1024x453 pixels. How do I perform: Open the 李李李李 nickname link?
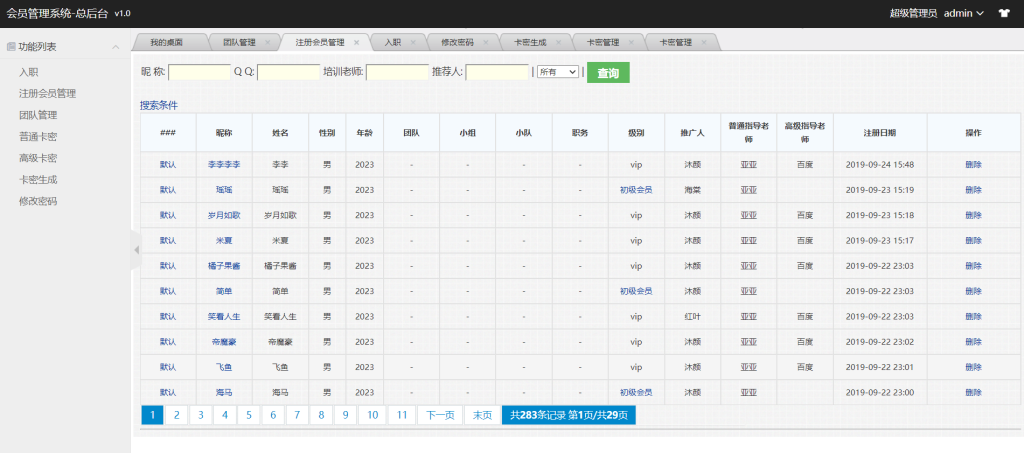tap(224, 164)
